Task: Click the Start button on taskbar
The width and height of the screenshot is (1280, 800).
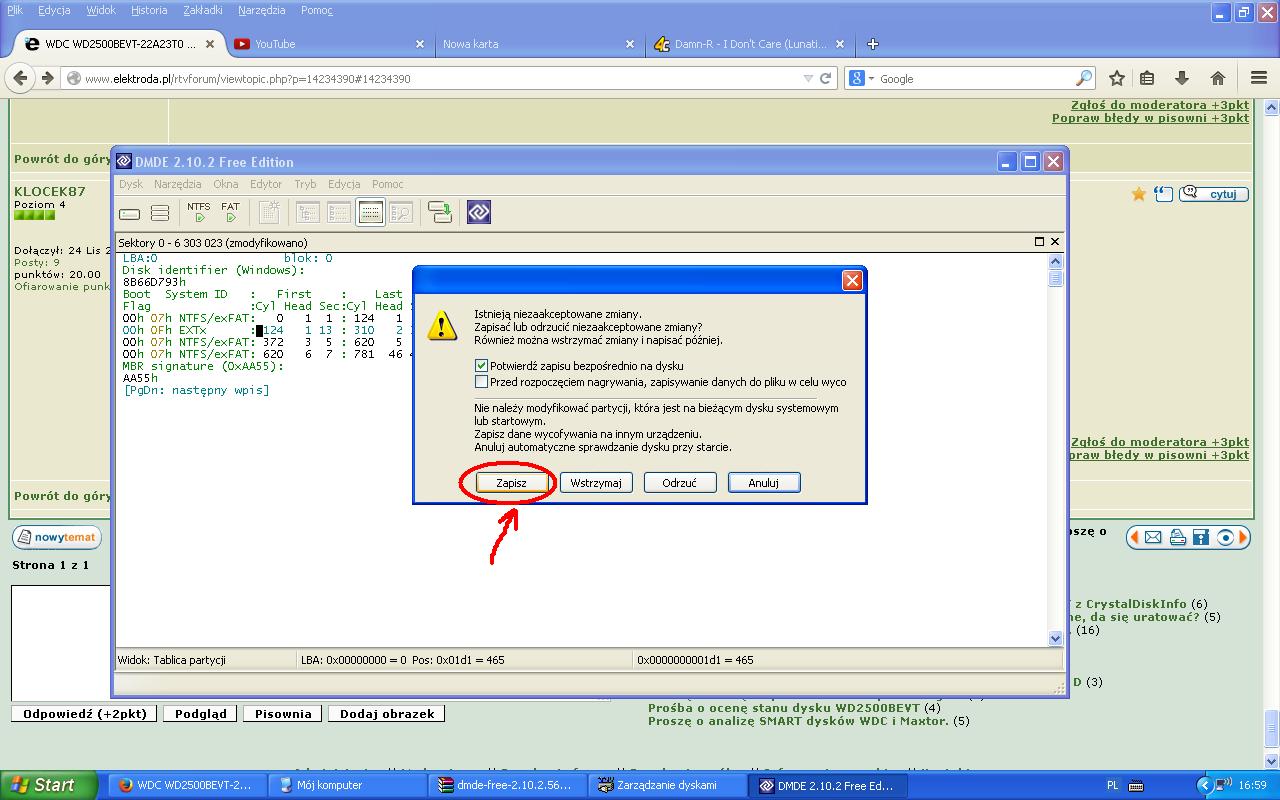Action: click(x=49, y=785)
